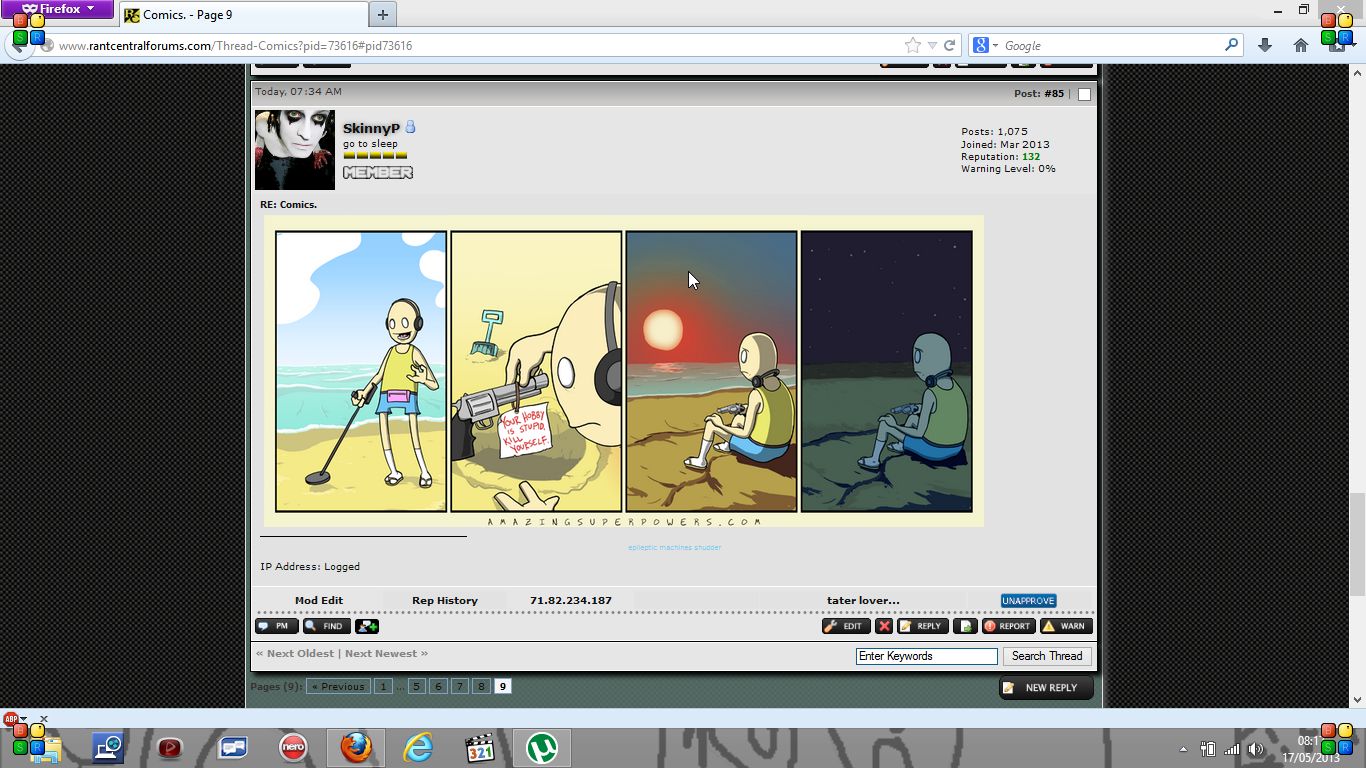
Task: Bookmark this page with the star icon
Action: pyautogui.click(x=912, y=45)
